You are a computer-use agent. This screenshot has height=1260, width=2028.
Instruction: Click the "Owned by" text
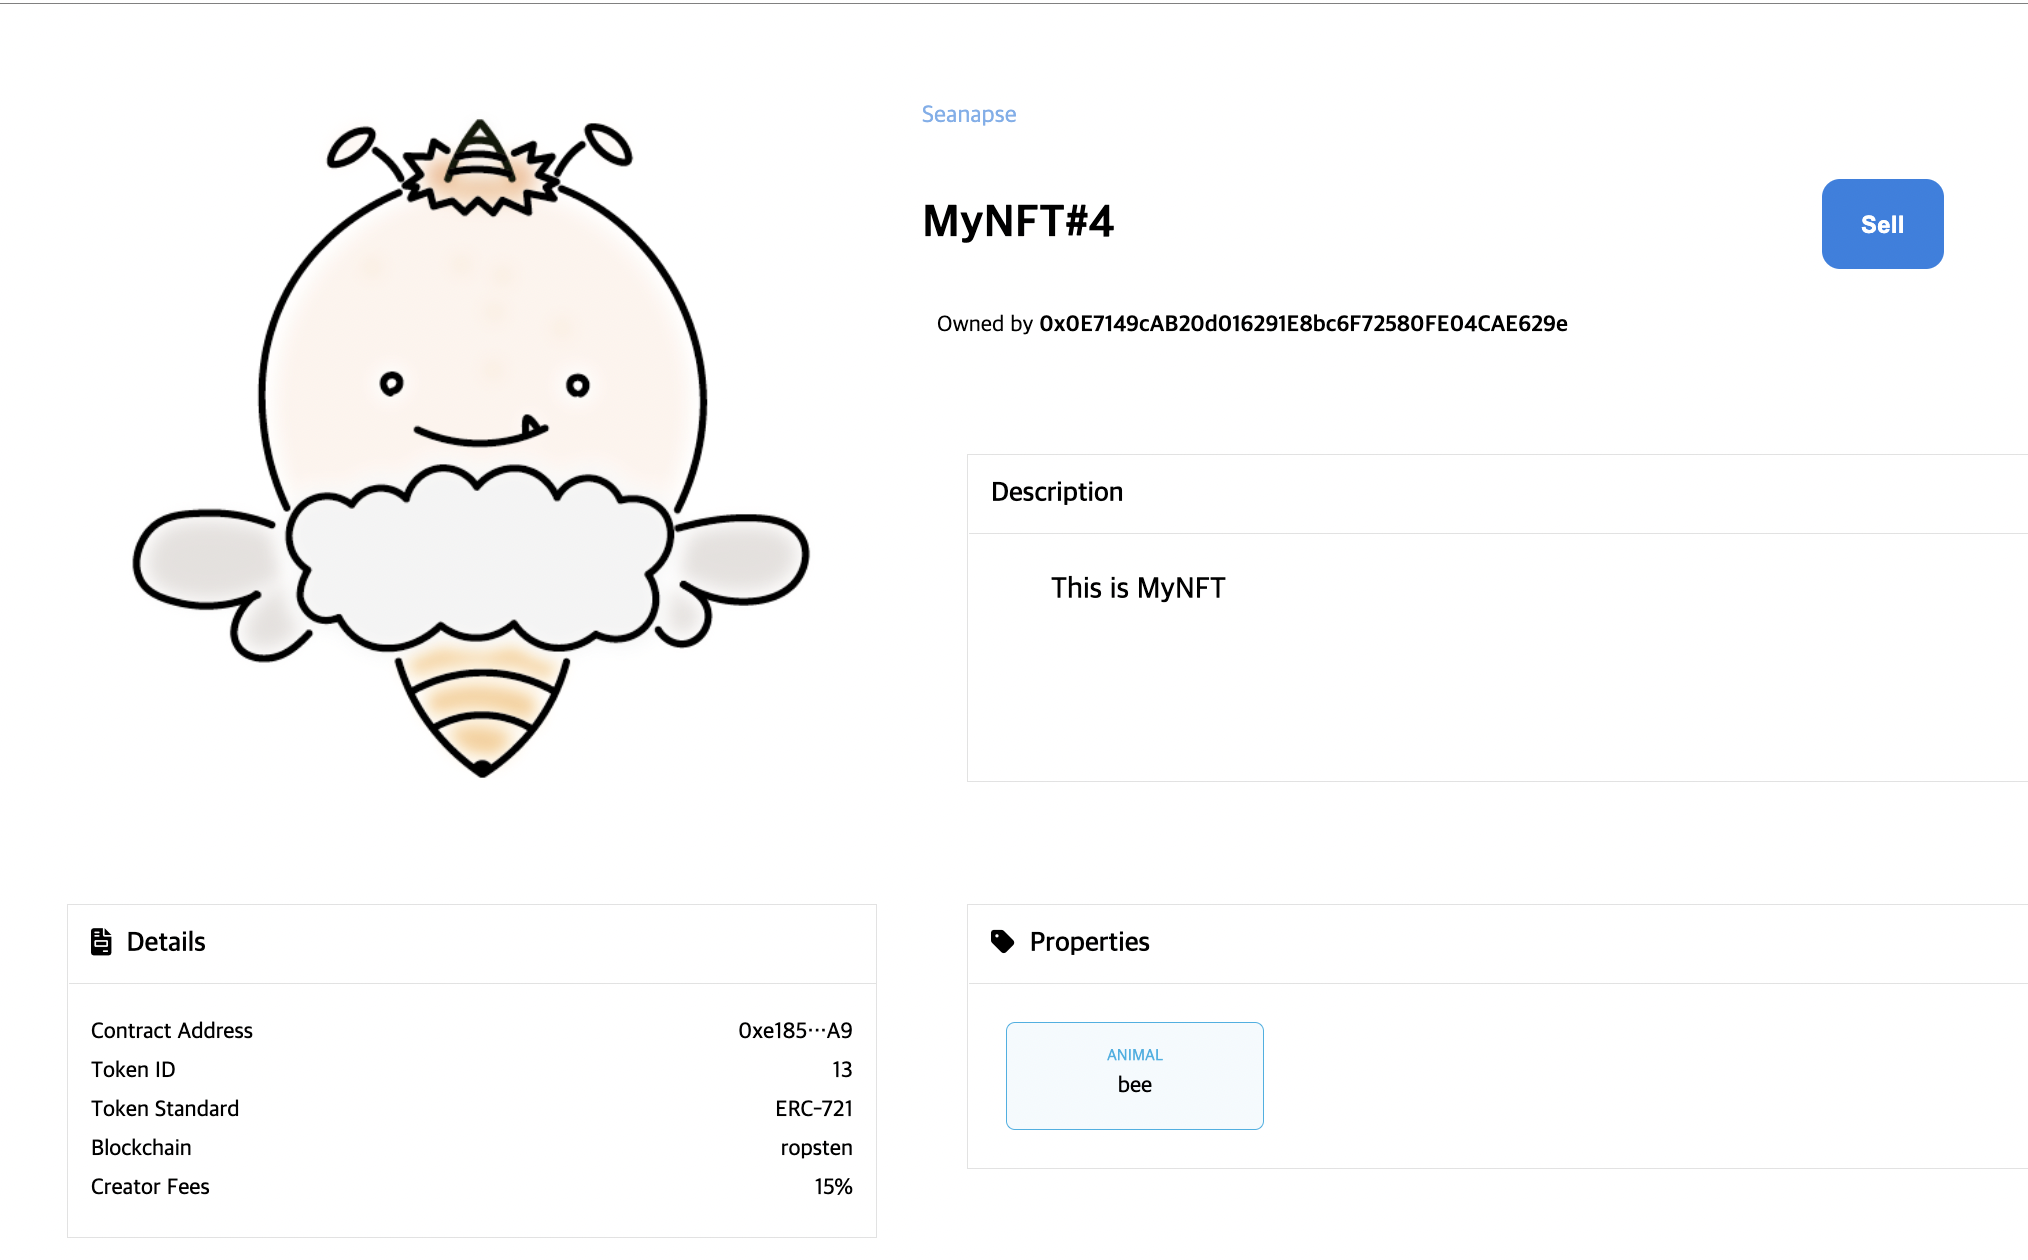click(x=984, y=323)
